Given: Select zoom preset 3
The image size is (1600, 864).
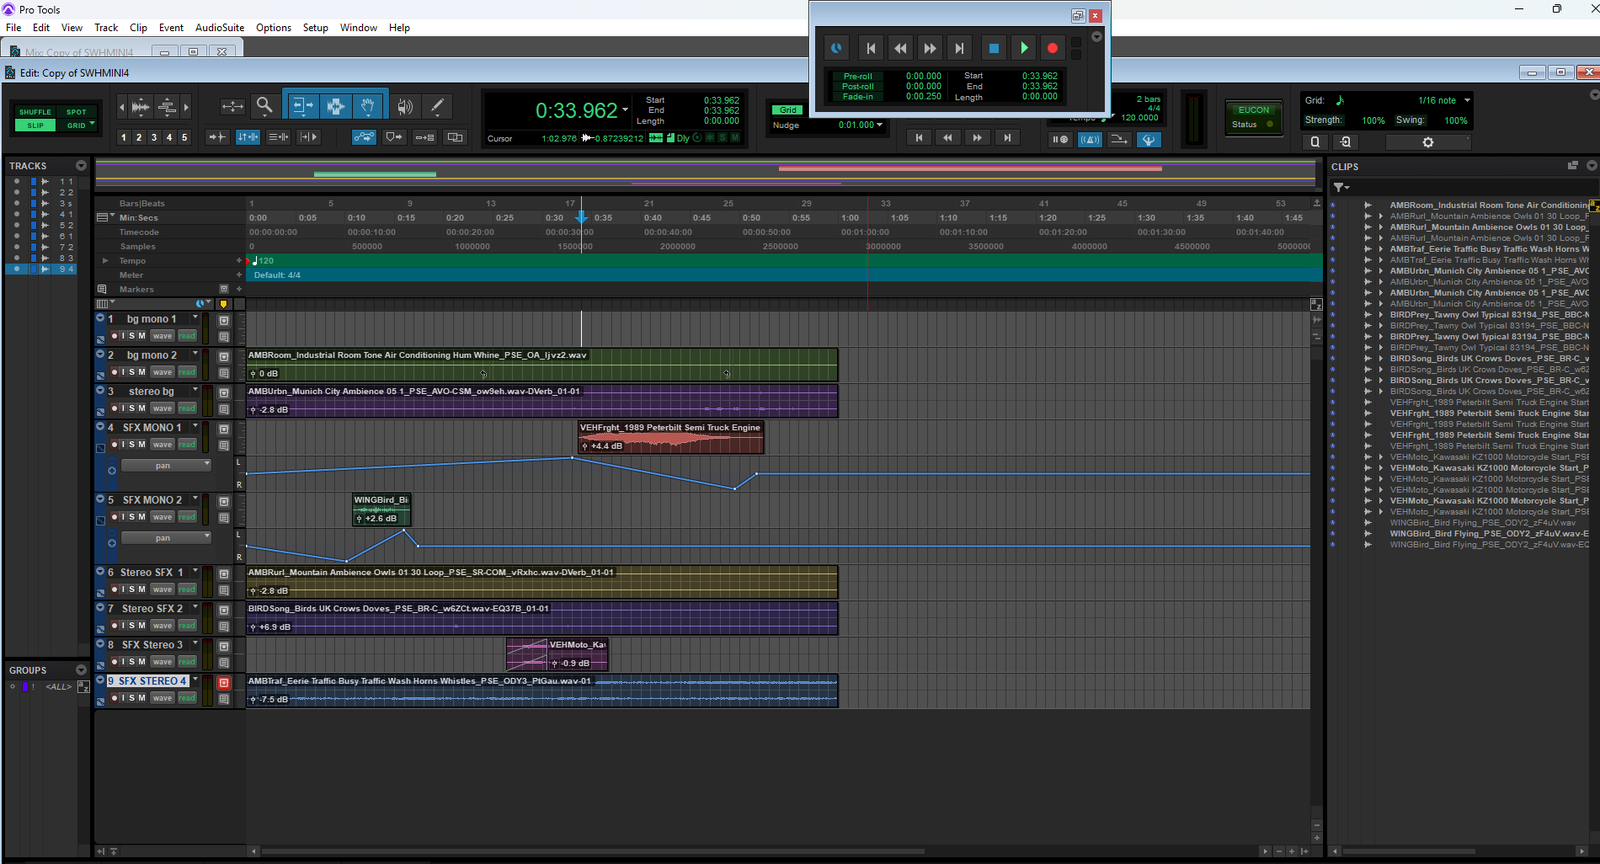Looking at the screenshot, I should click(154, 138).
